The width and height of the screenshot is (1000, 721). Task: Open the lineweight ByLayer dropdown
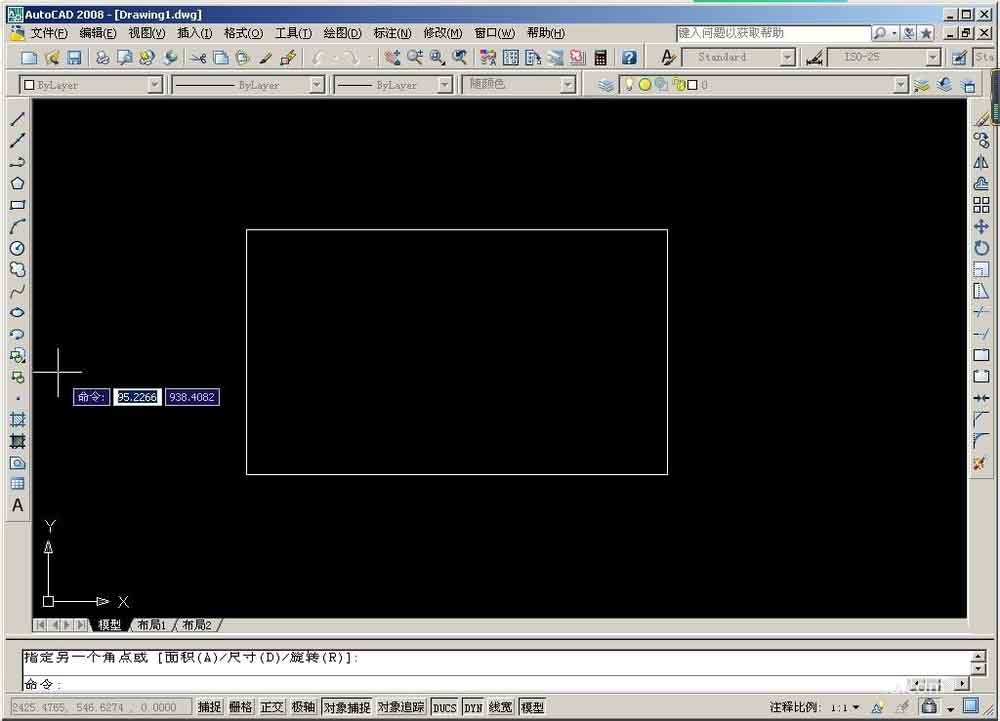point(445,85)
